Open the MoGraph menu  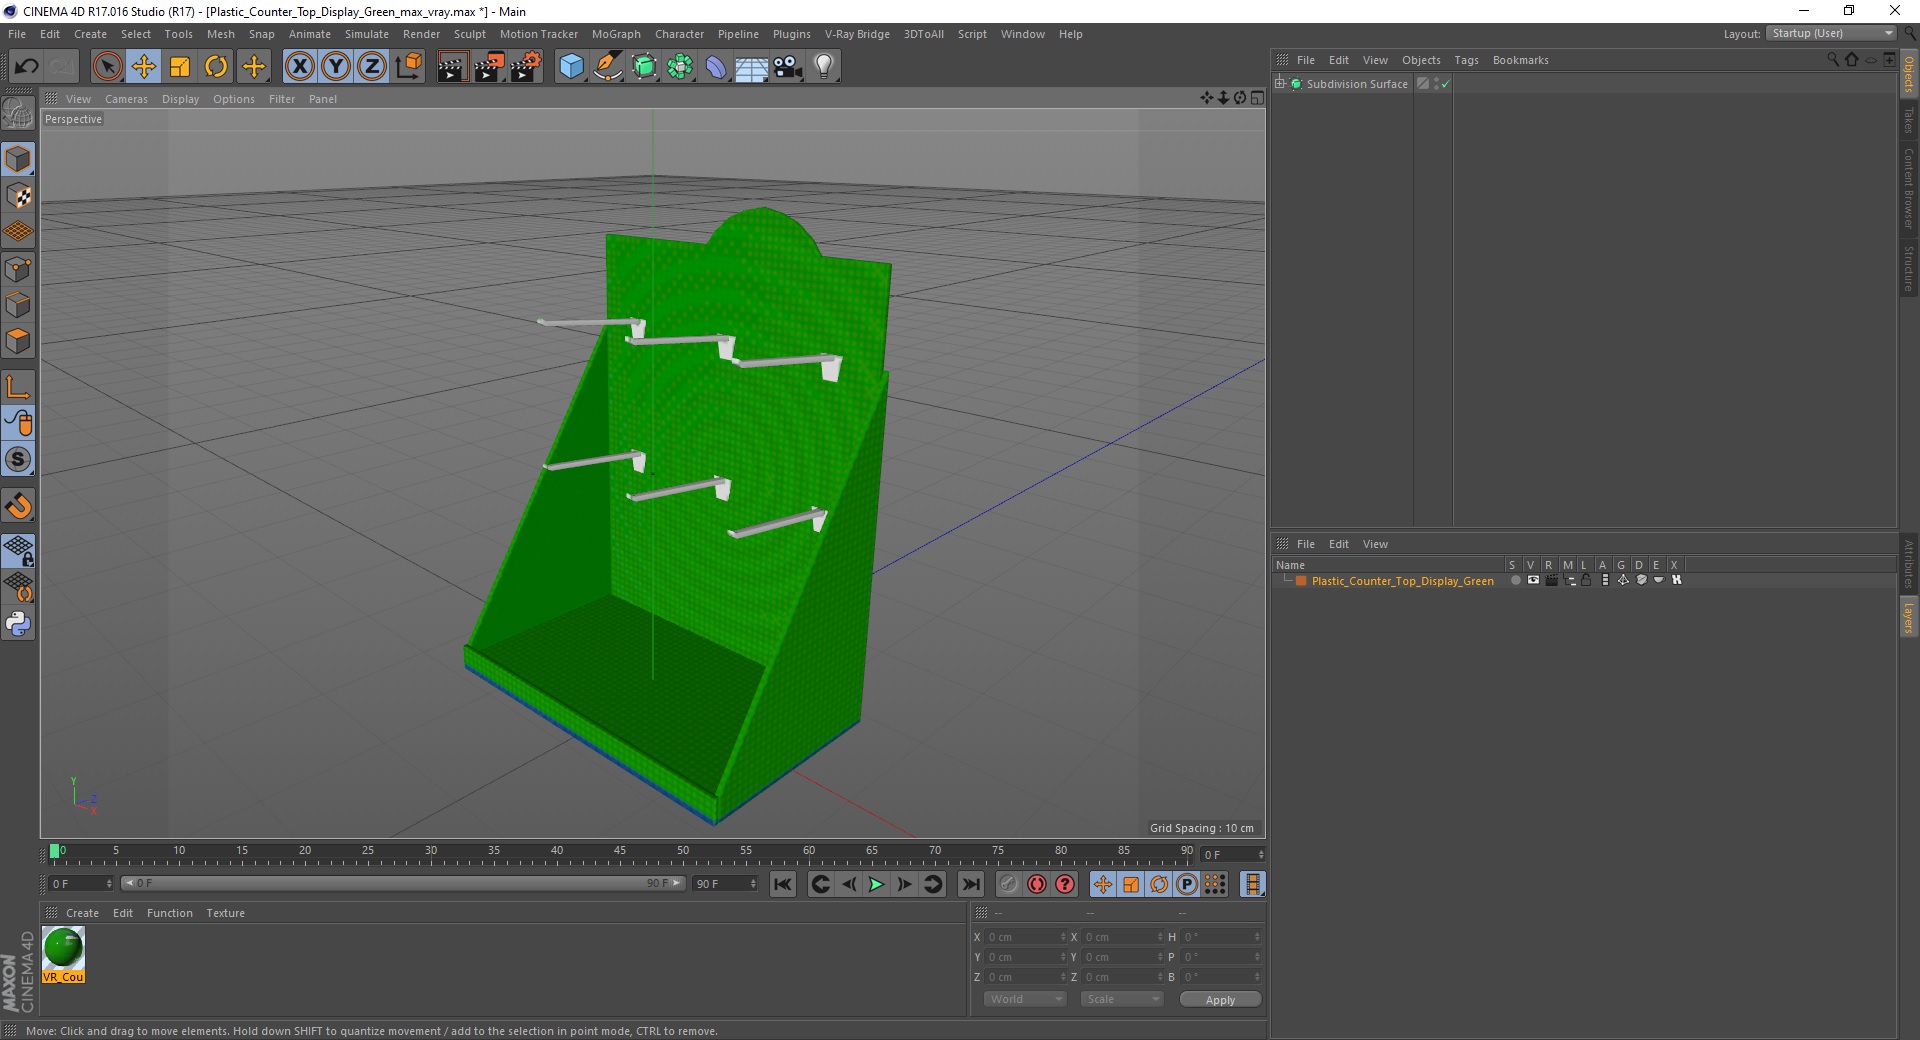(x=616, y=34)
